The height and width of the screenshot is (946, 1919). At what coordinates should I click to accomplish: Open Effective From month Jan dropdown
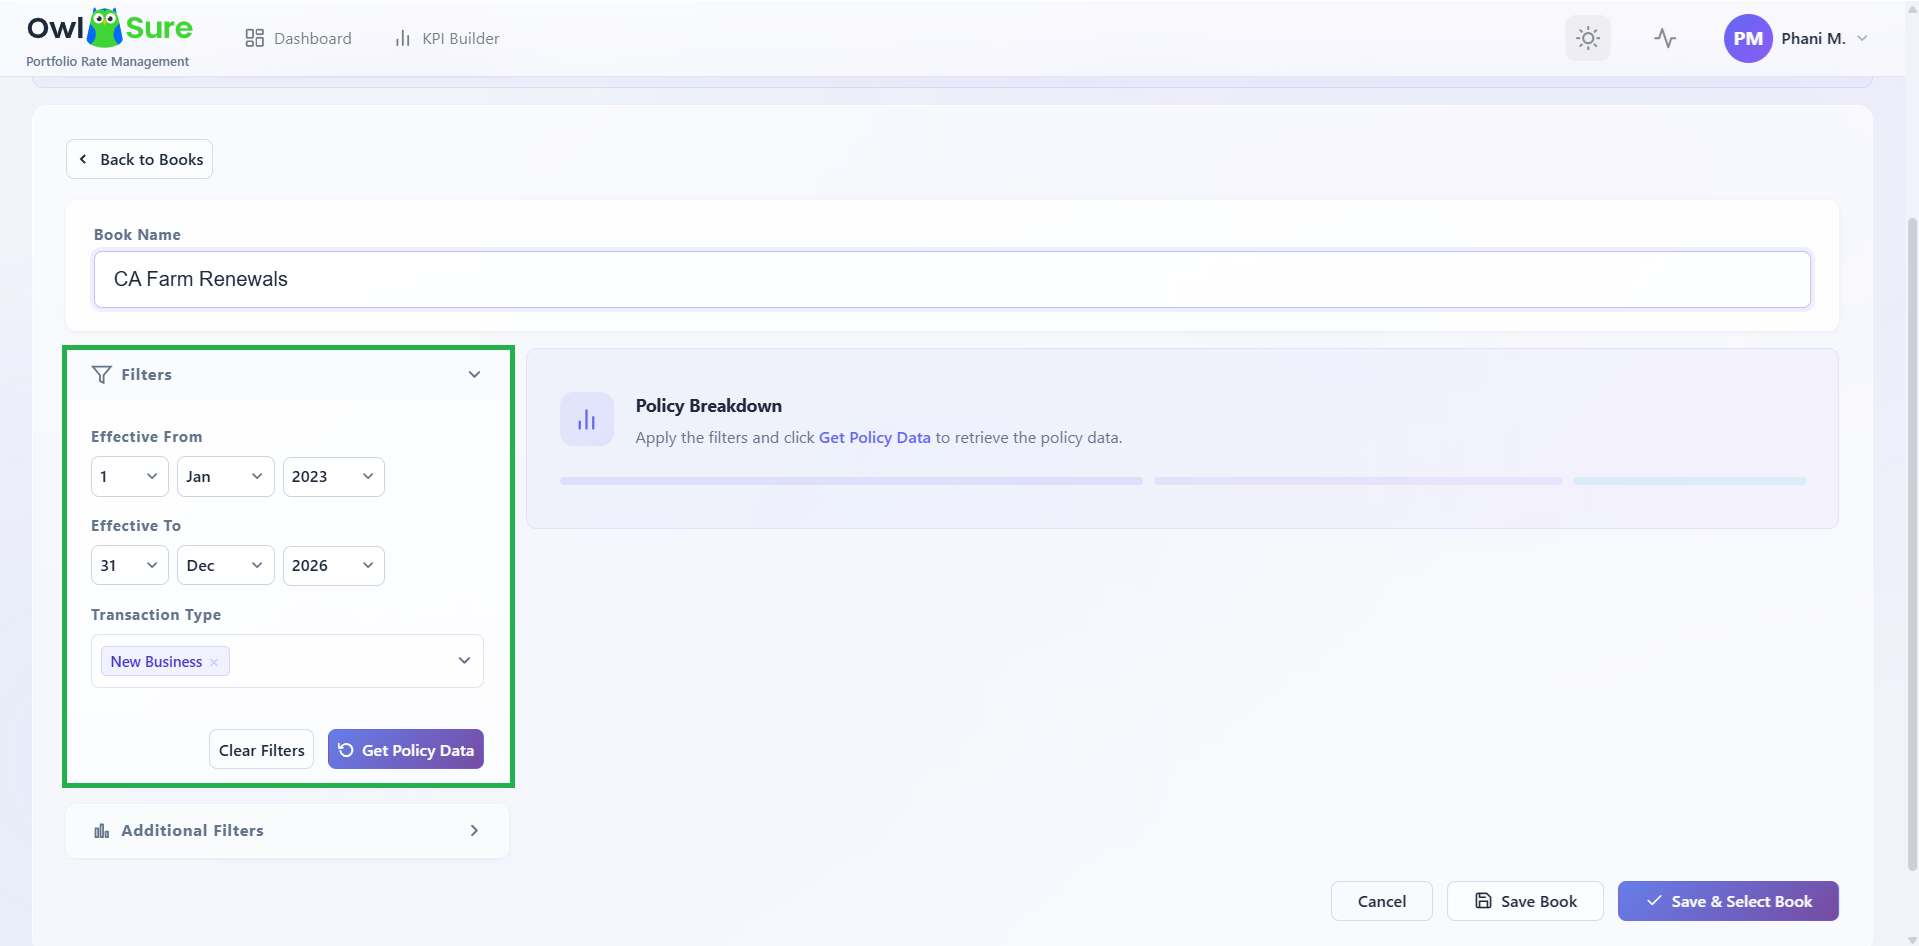point(226,477)
